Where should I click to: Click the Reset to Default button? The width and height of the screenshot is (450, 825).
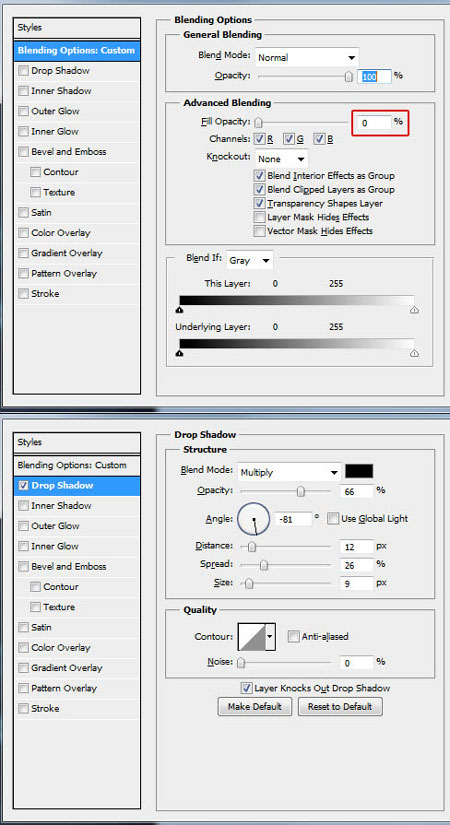point(340,706)
